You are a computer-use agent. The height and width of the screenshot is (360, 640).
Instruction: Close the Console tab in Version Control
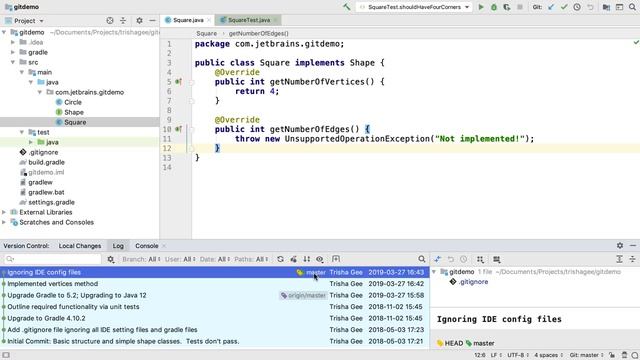(x=164, y=246)
